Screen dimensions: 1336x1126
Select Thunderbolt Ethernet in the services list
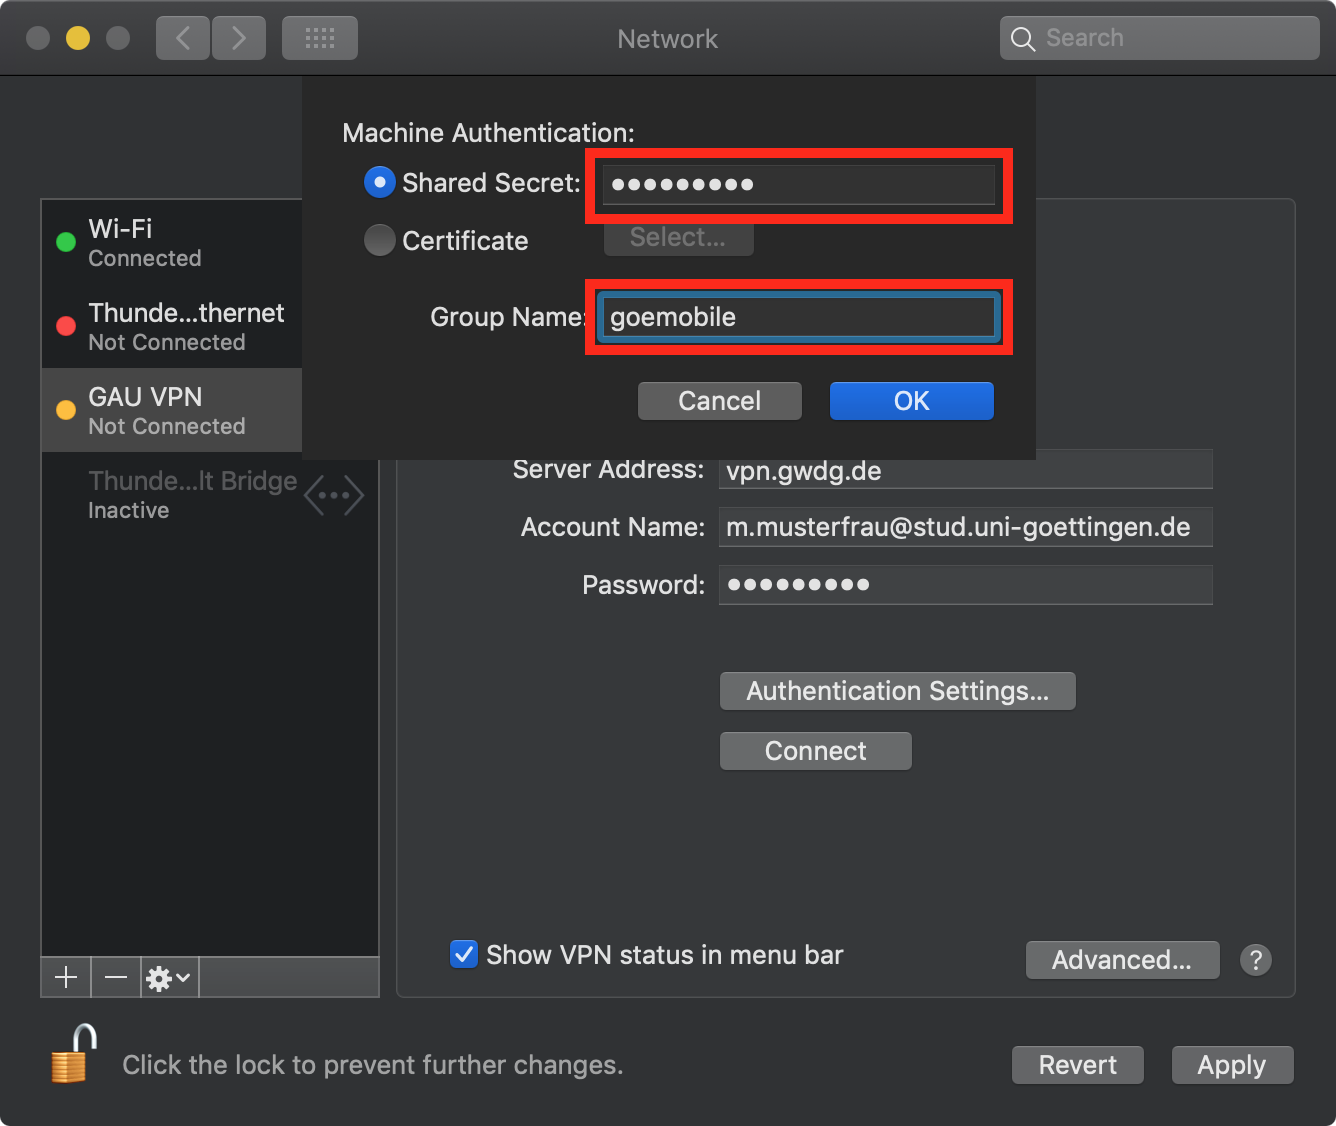[x=172, y=326]
